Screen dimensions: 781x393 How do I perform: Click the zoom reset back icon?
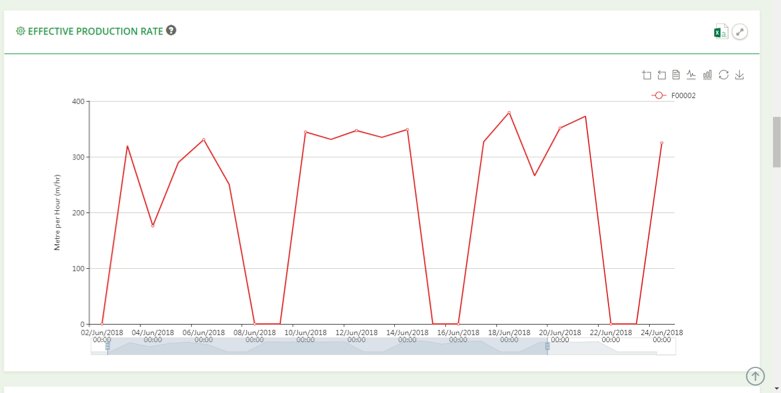coord(661,75)
